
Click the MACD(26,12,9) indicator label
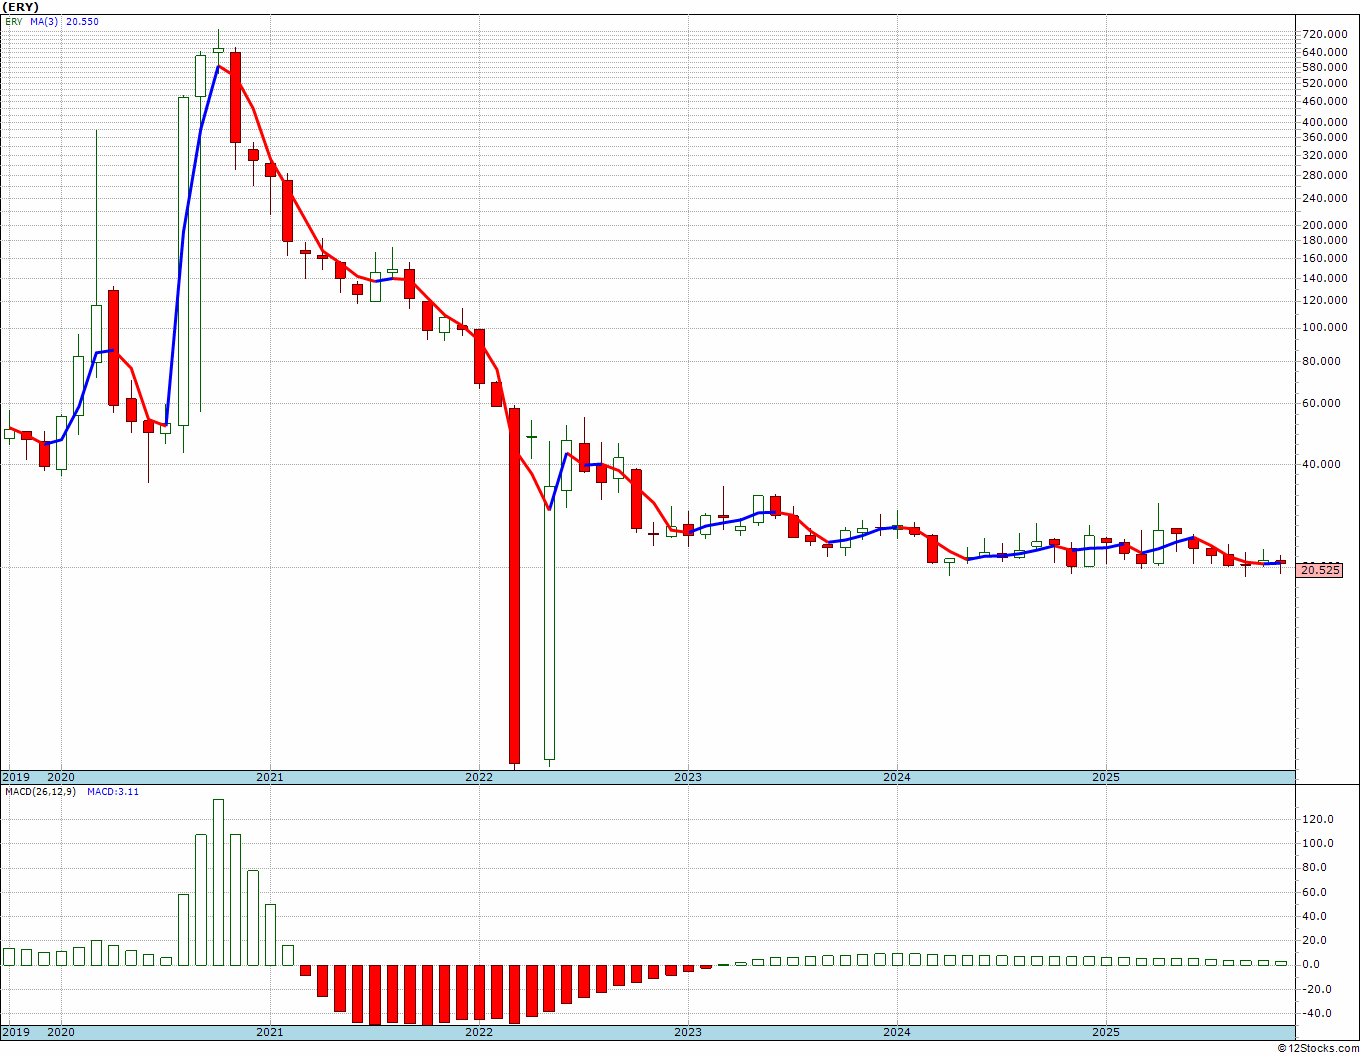[40, 792]
